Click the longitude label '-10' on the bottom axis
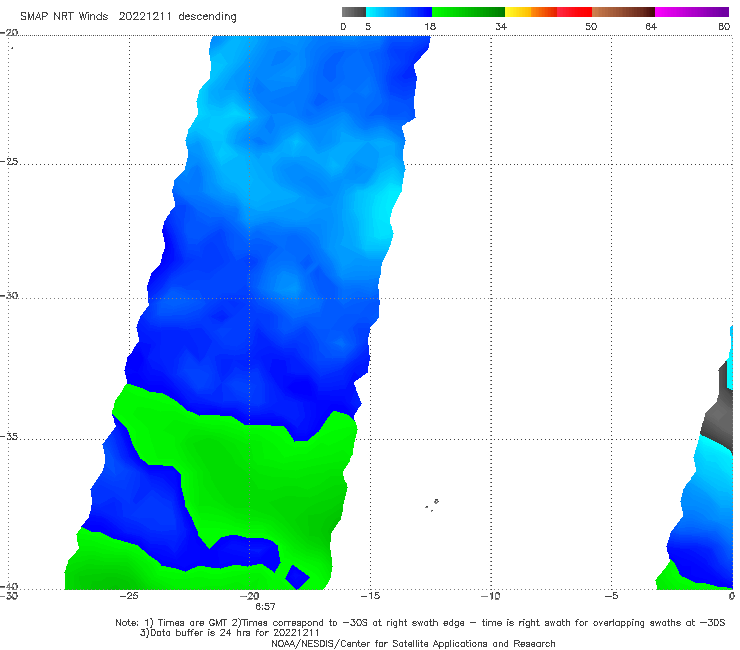Screen dimensions: 740x650 [490, 596]
